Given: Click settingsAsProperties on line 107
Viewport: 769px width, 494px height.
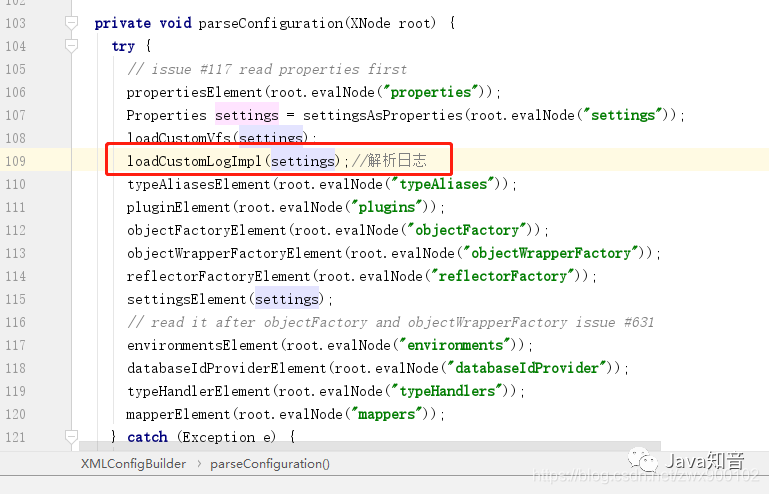Looking at the screenshot, I should coord(383,115).
